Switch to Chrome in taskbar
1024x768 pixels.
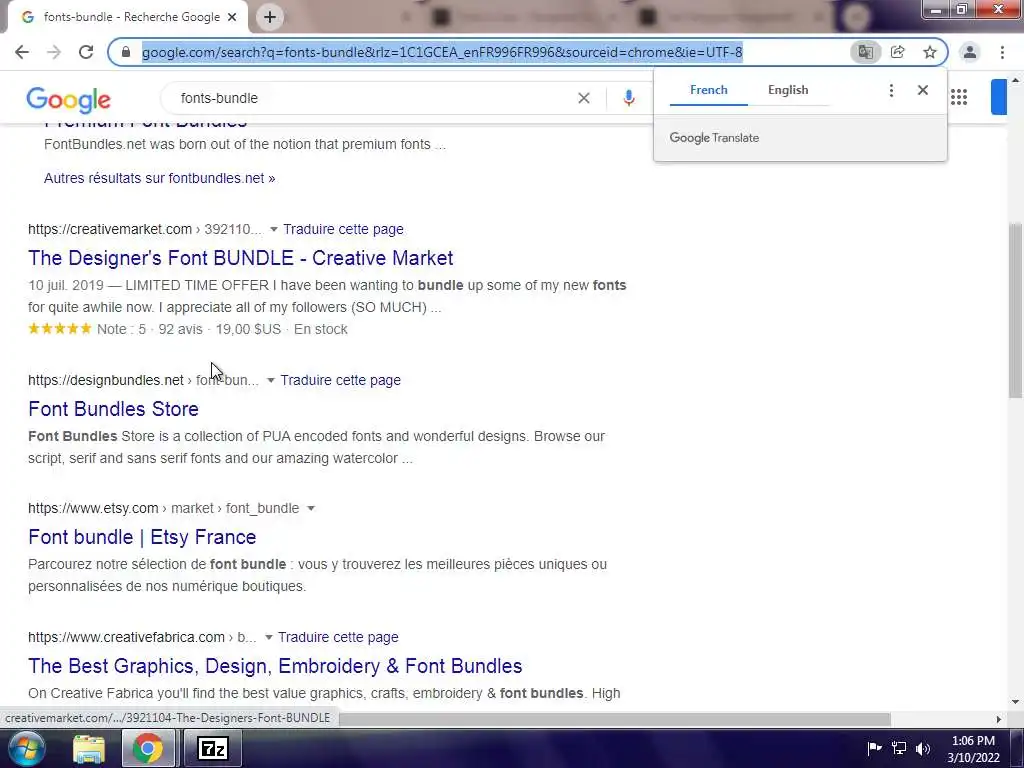tap(148, 748)
